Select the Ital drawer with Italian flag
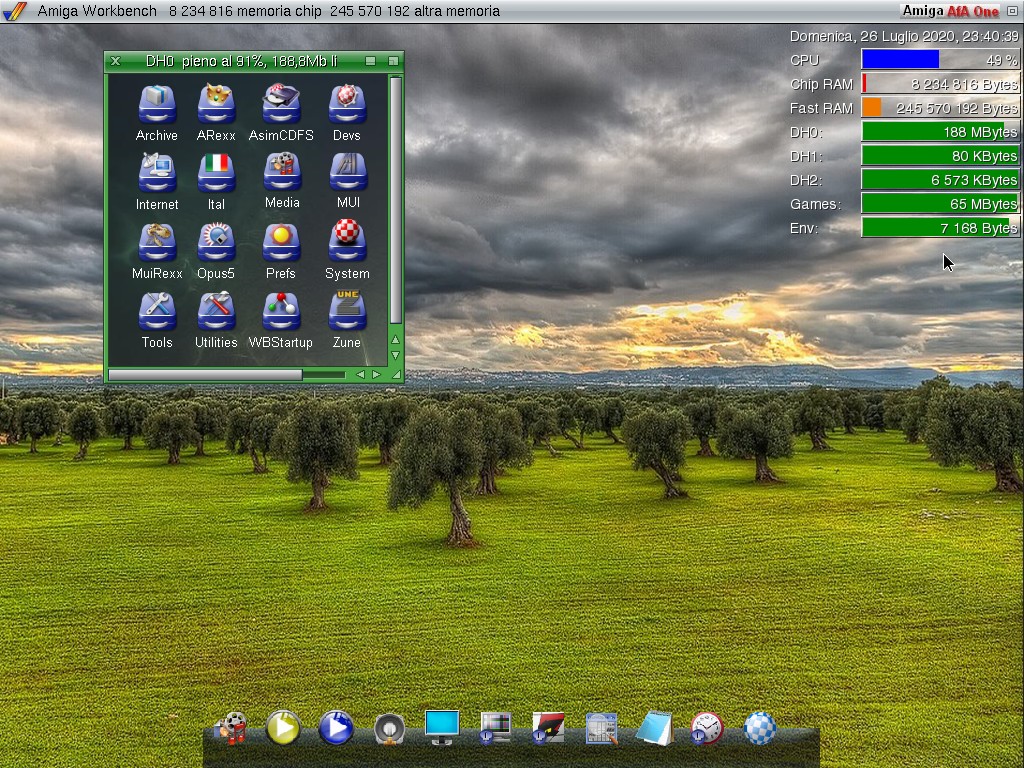This screenshot has height=768, width=1024. pyautogui.click(x=216, y=173)
